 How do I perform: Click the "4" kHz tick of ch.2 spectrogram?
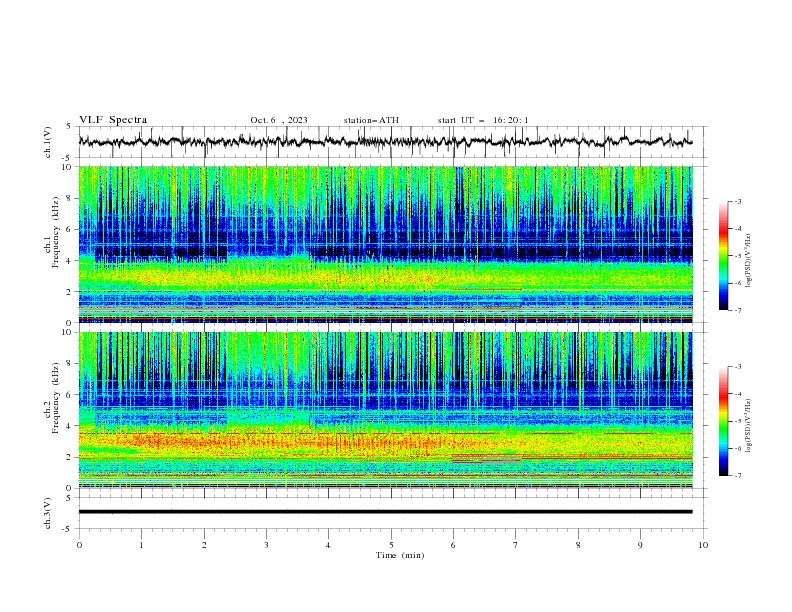(71, 426)
